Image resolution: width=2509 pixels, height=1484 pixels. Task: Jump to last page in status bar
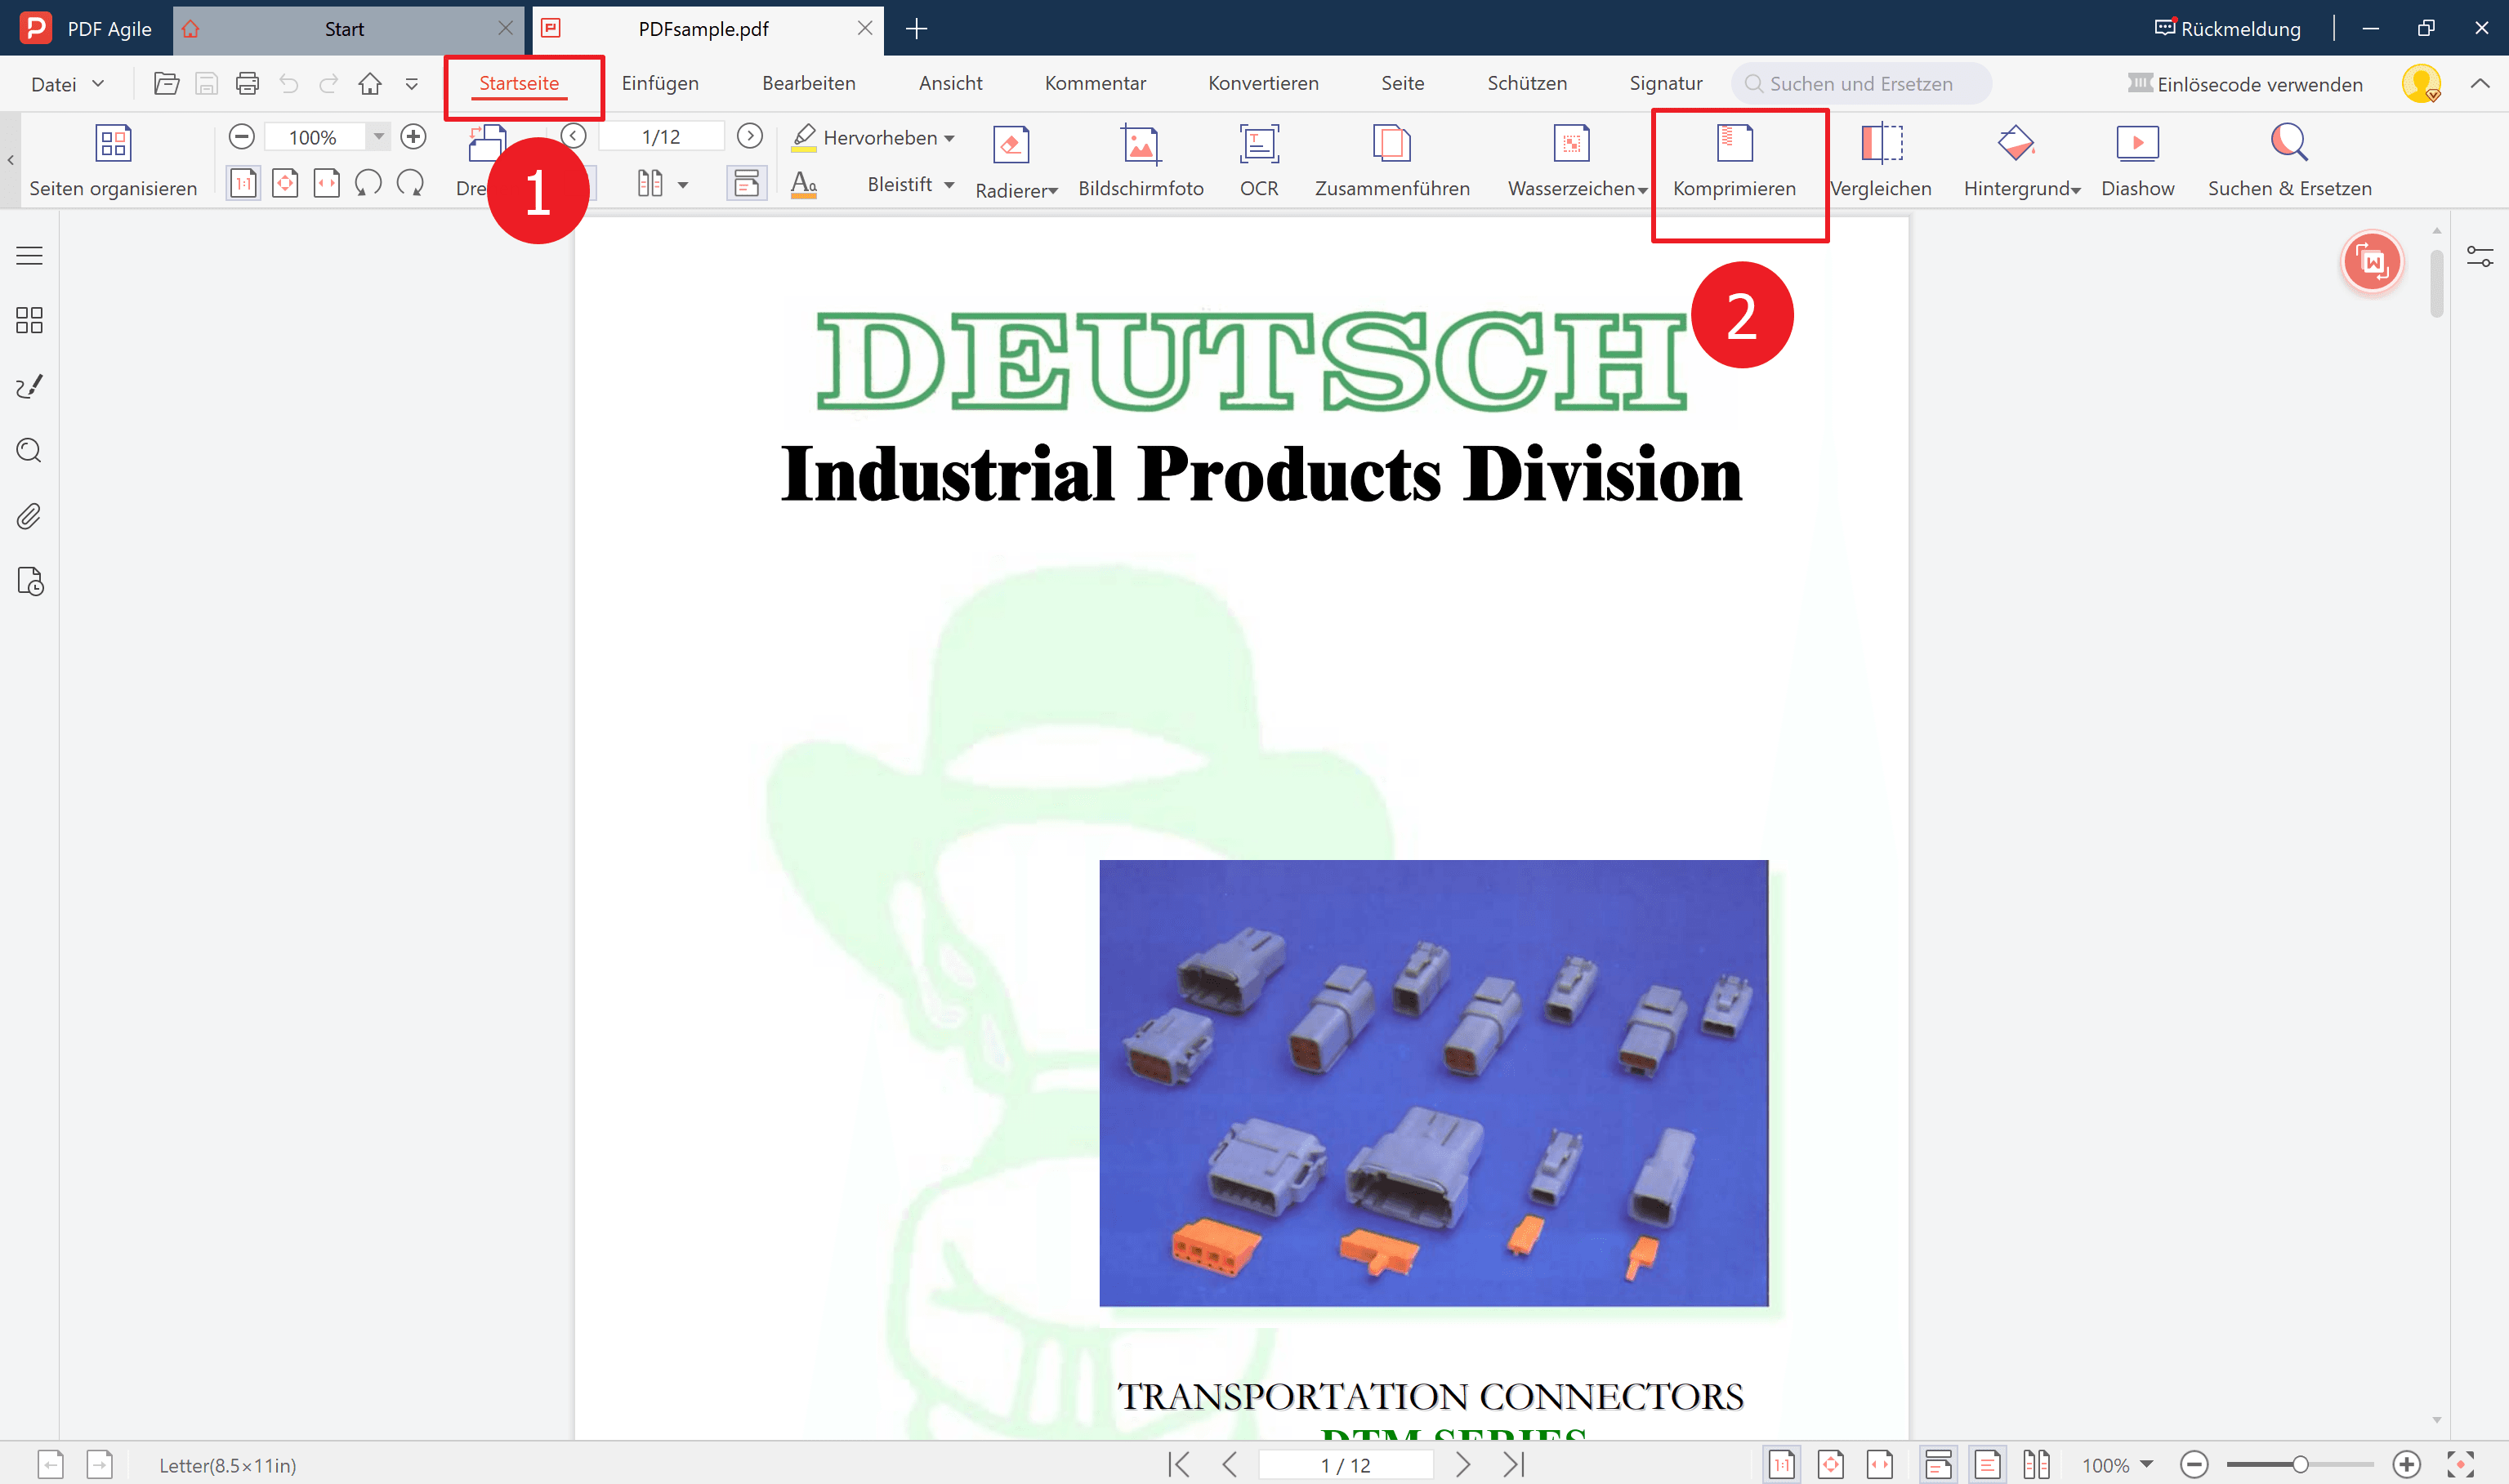[x=1514, y=1465]
